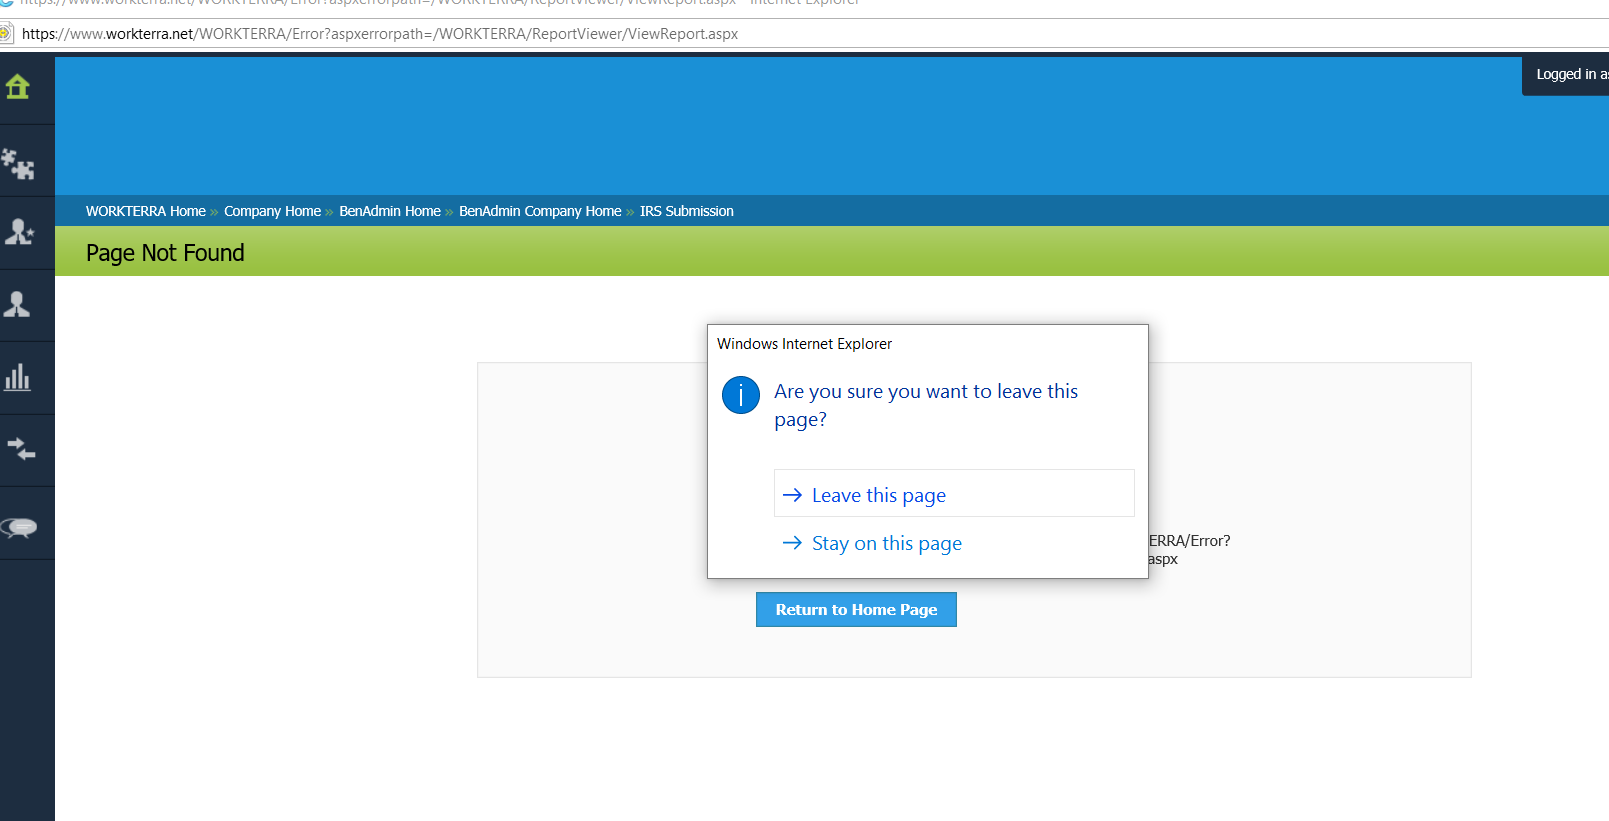Select the user with star sidebar icon
This screenshot has height=821, width=1609.
point(19,232)
